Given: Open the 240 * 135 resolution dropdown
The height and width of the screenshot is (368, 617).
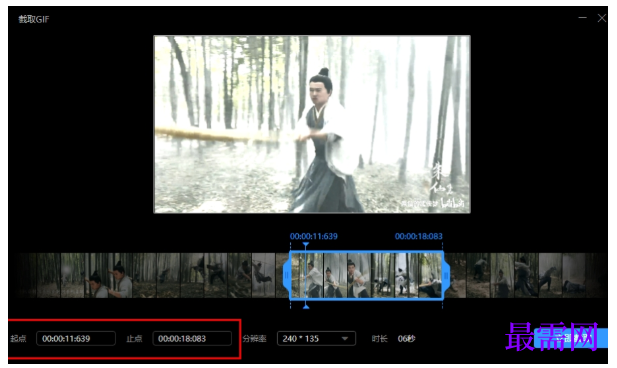Looking at the screenshot, I should tap(316, 338).
